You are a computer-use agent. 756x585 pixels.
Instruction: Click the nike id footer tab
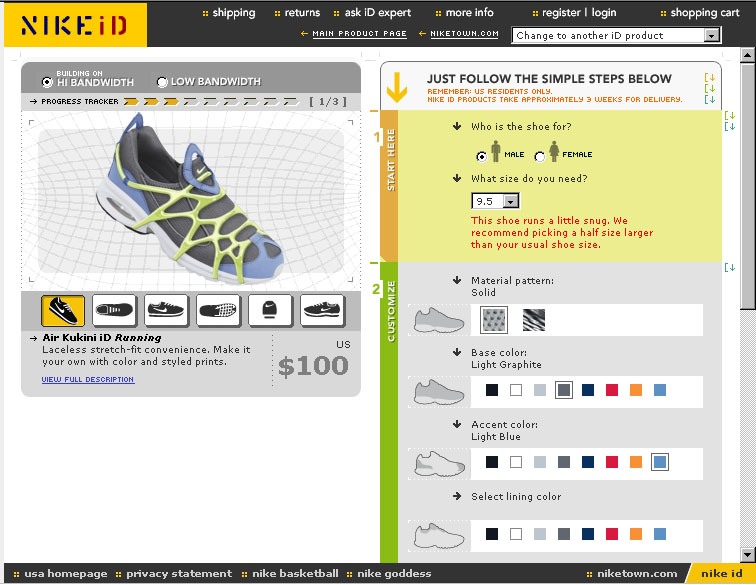(x=721, y=573)
